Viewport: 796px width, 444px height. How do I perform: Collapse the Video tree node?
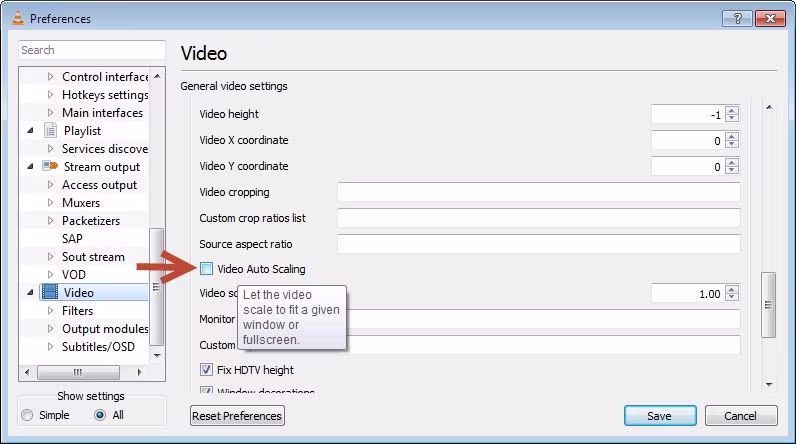coord(30,292)
